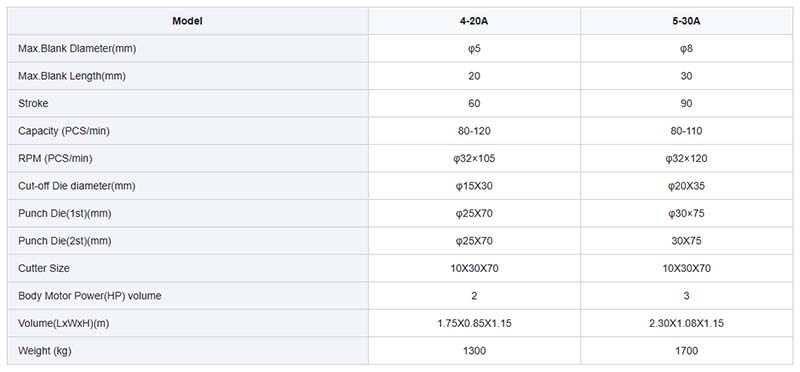800x372 pixels.
Task: Select the 1300 weight value
Action: coord(474,351)
